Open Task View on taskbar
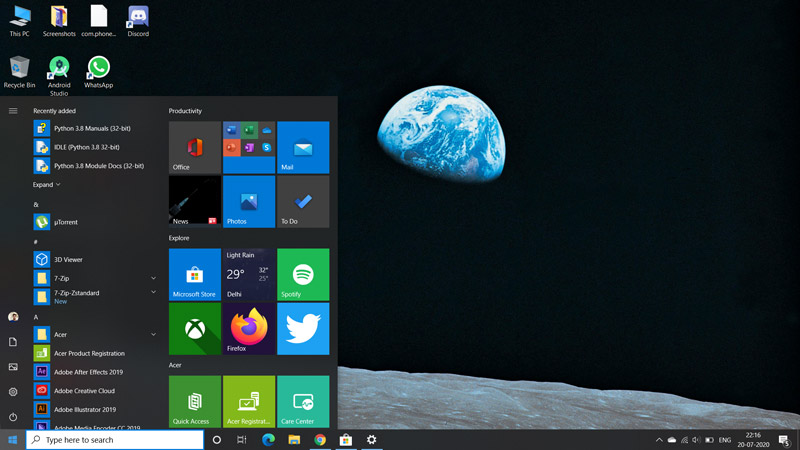 pos(242,440)
